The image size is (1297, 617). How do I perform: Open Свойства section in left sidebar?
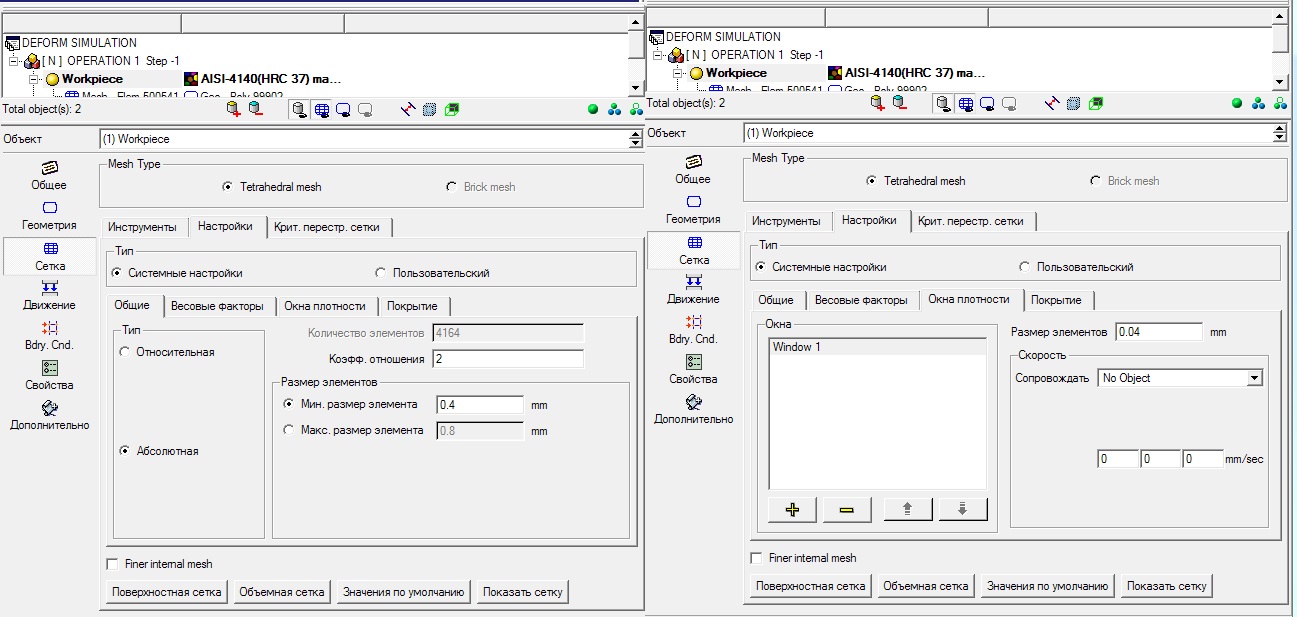(49, 375)
